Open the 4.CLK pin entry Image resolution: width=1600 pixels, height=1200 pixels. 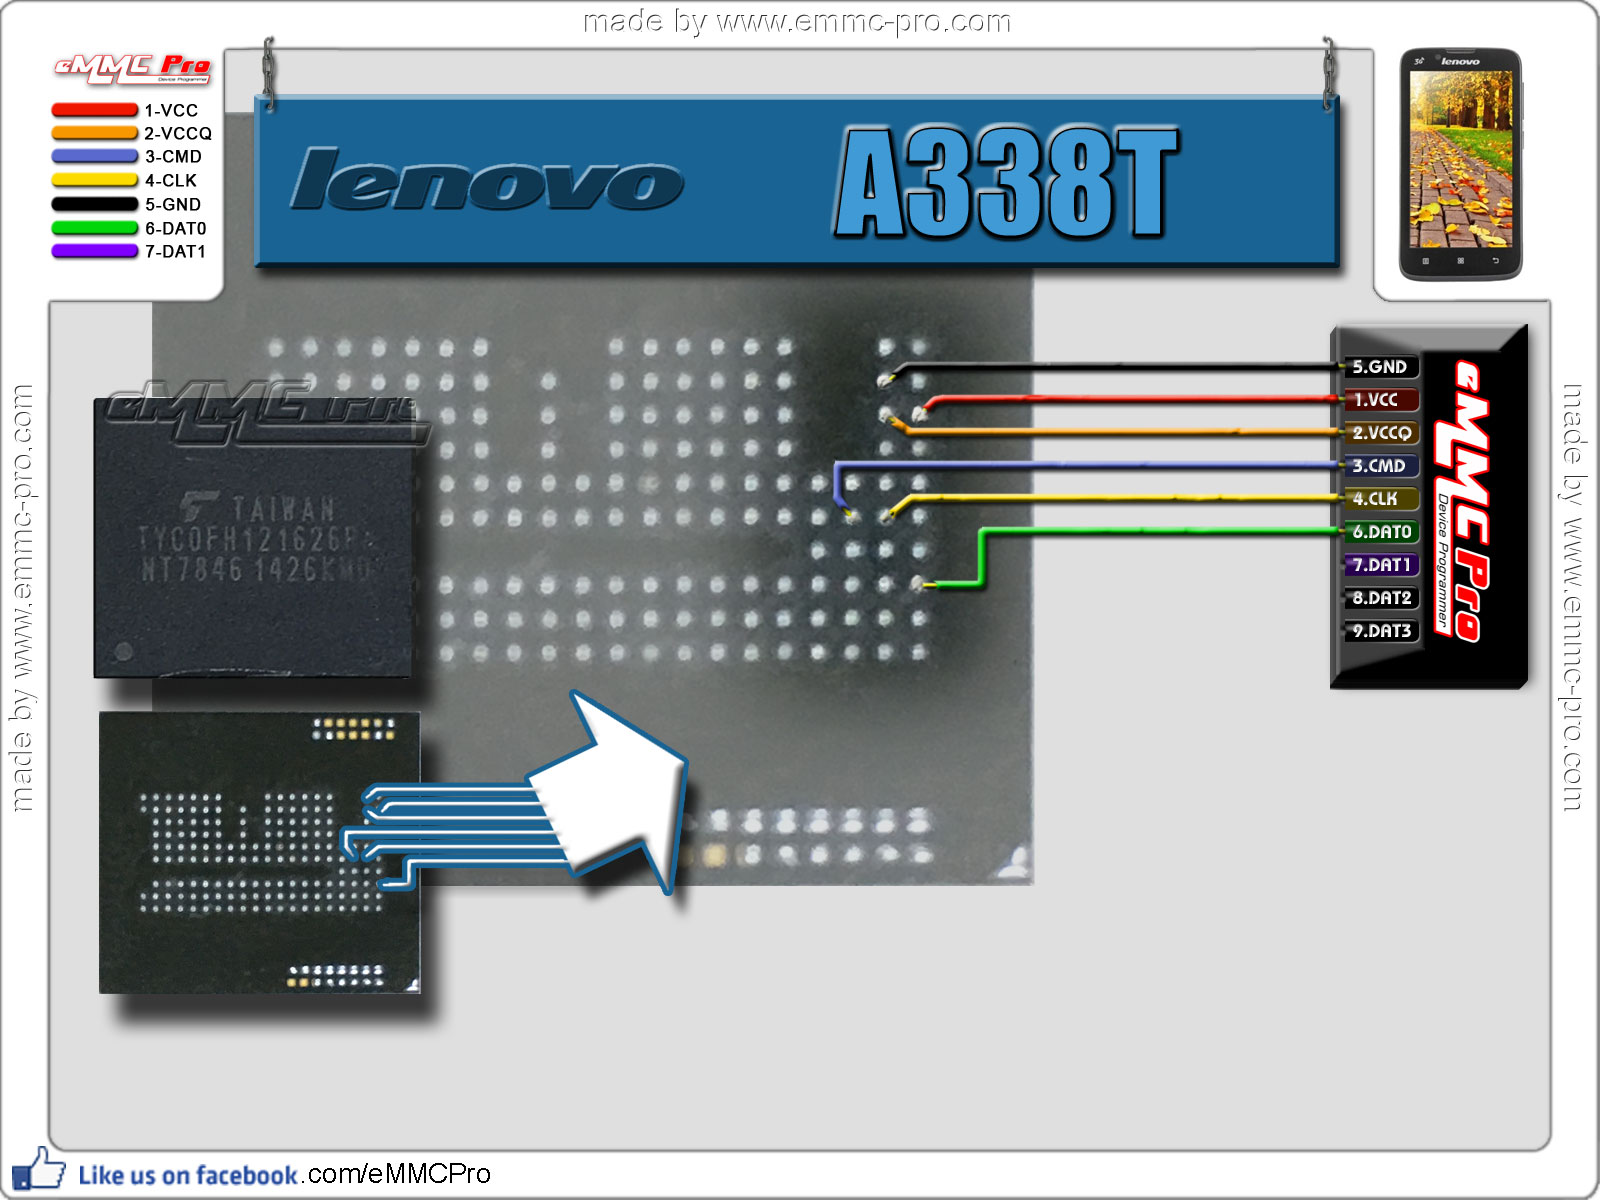[1378, 499]
